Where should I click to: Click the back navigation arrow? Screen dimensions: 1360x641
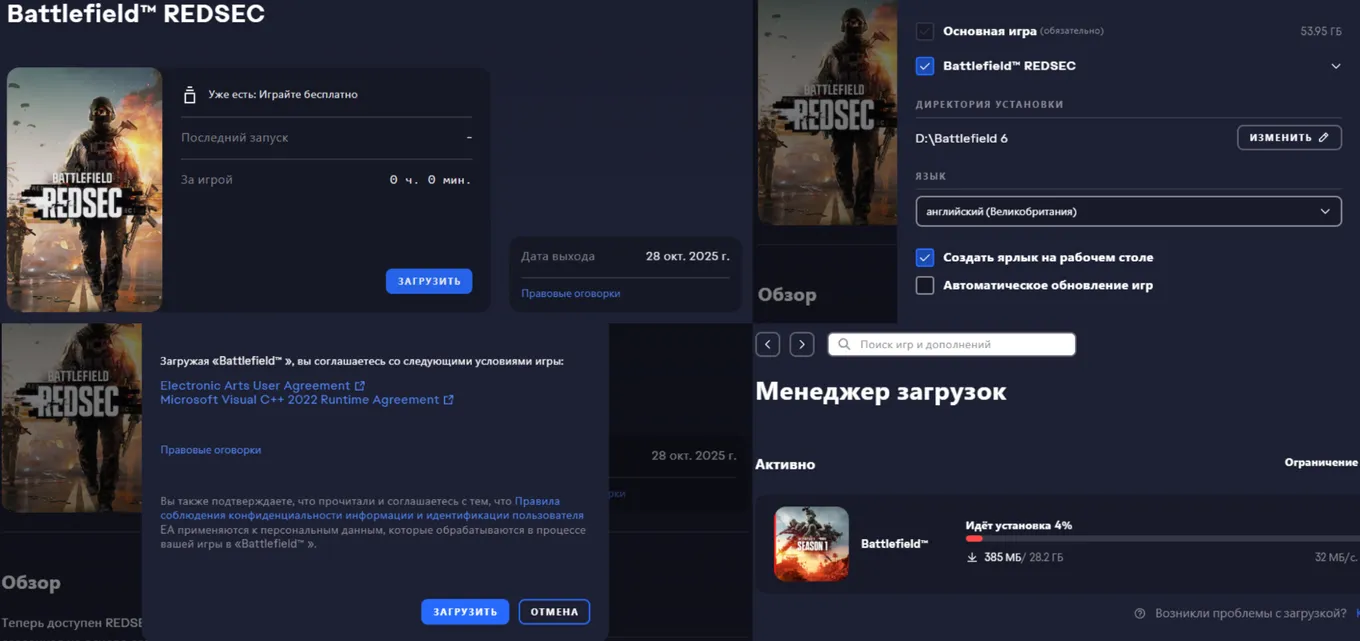point(768,344)
